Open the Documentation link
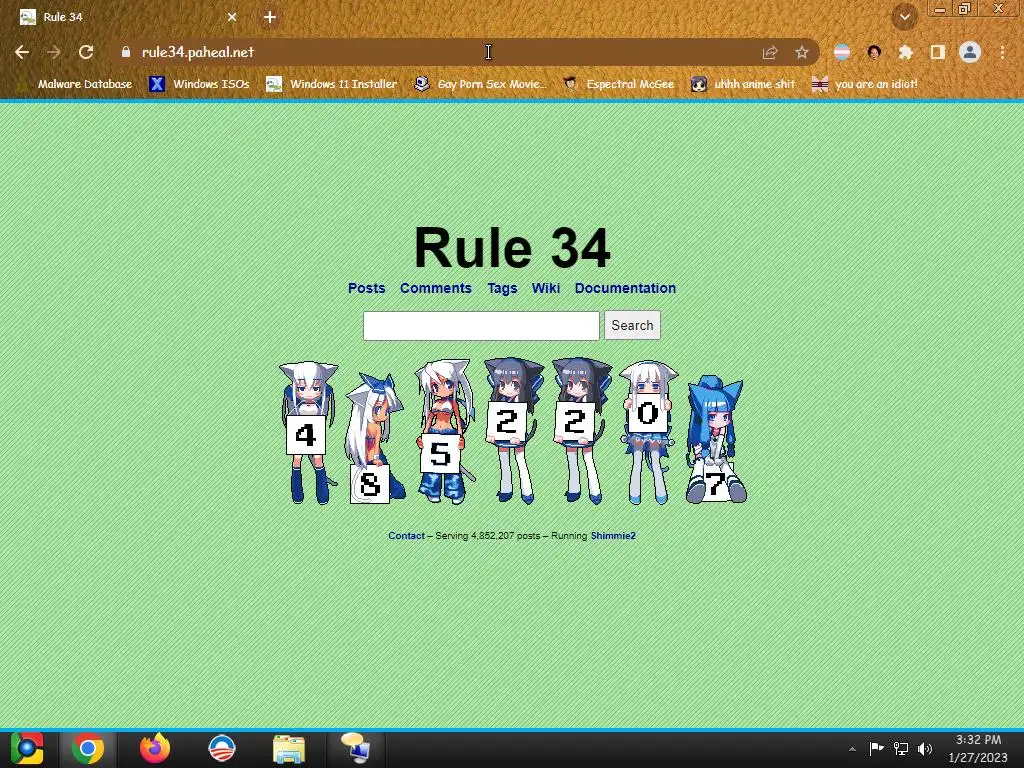The width and height of the screenshot is (1024, 768). pyautogui.click(x=625, y=288)
